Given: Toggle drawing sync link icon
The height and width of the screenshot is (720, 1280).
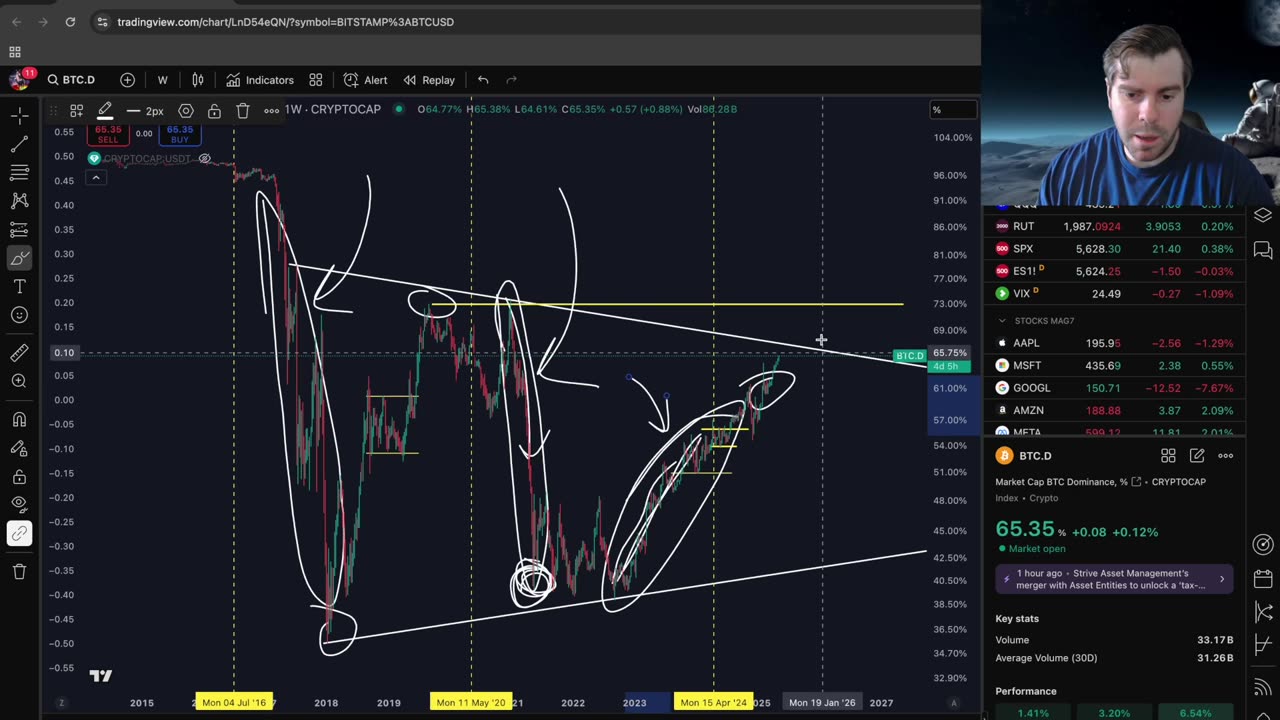Looking at the screenshot, I should click(x=19, y=534).
